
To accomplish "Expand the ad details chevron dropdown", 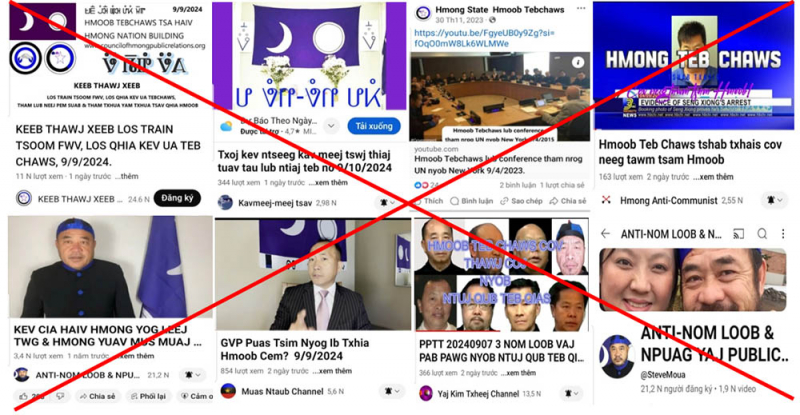I will pyautogui.click(x=331, y=125).
